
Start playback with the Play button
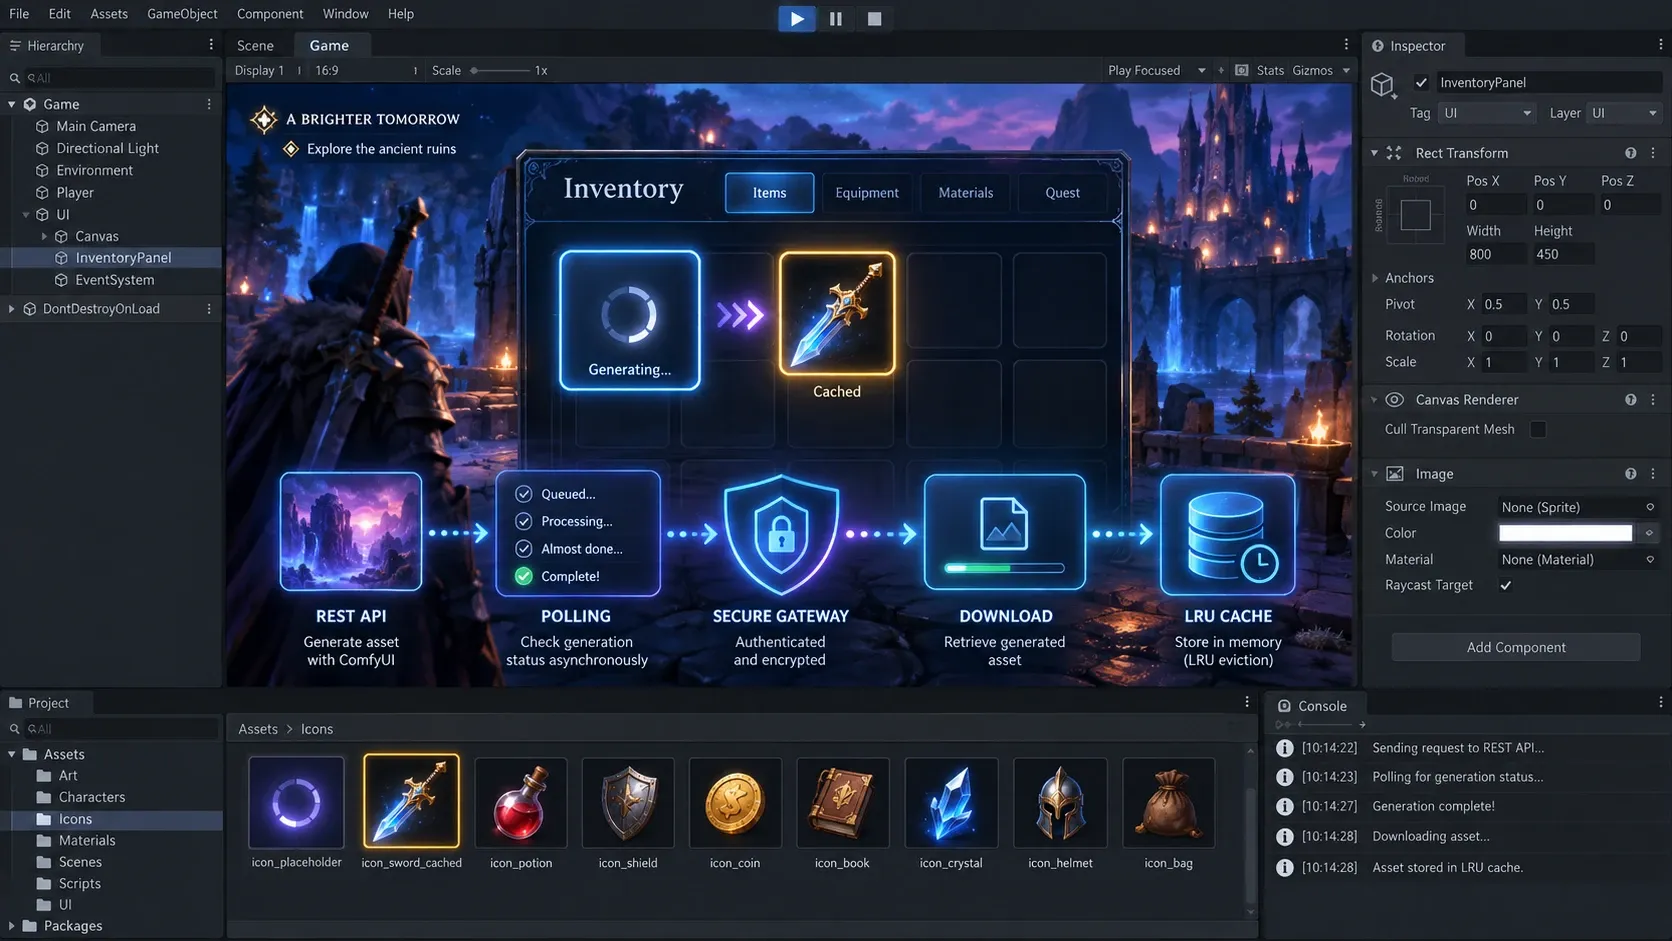pos(797,18)
